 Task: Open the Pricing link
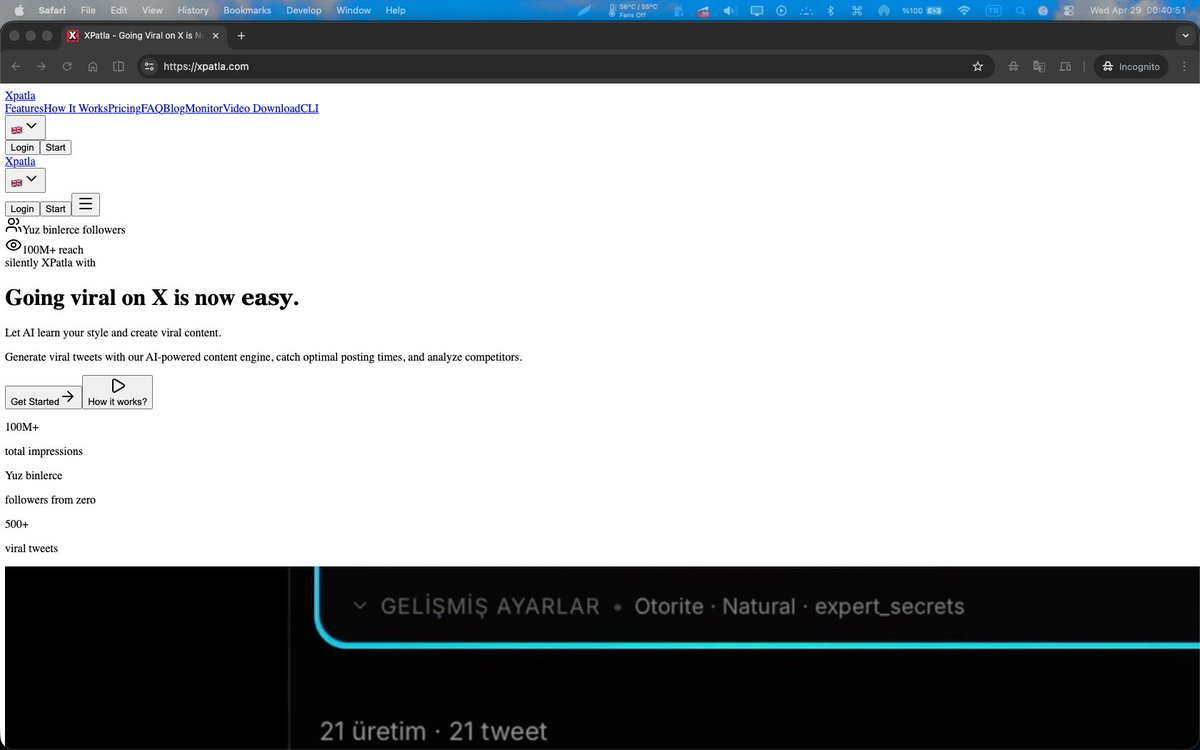click(x=124, y=108)
